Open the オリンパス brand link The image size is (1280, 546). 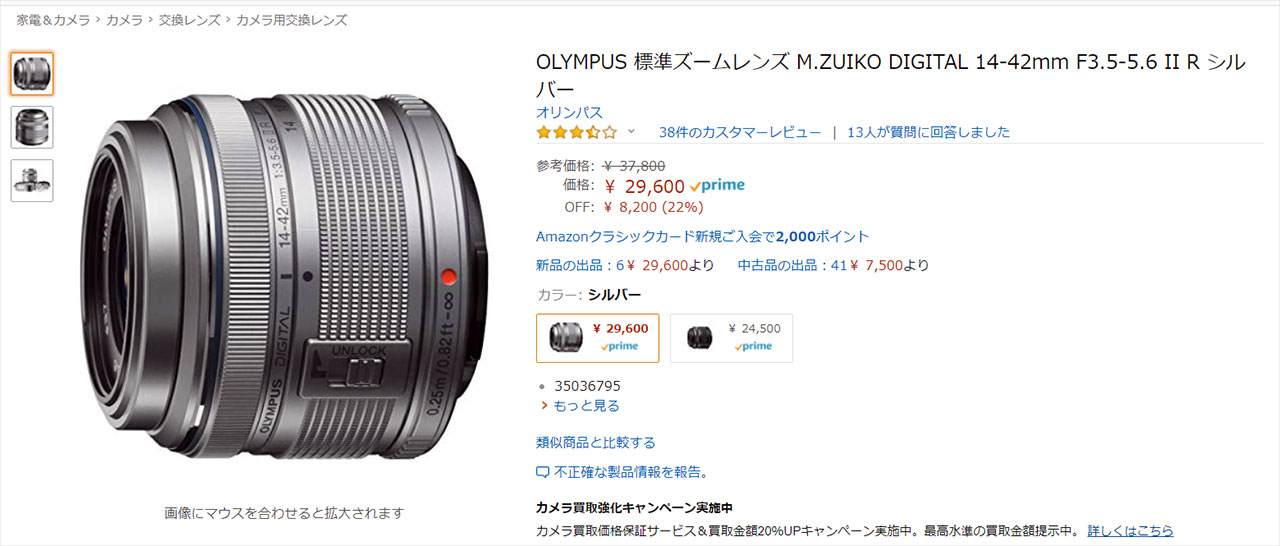(x=570, y=112)
